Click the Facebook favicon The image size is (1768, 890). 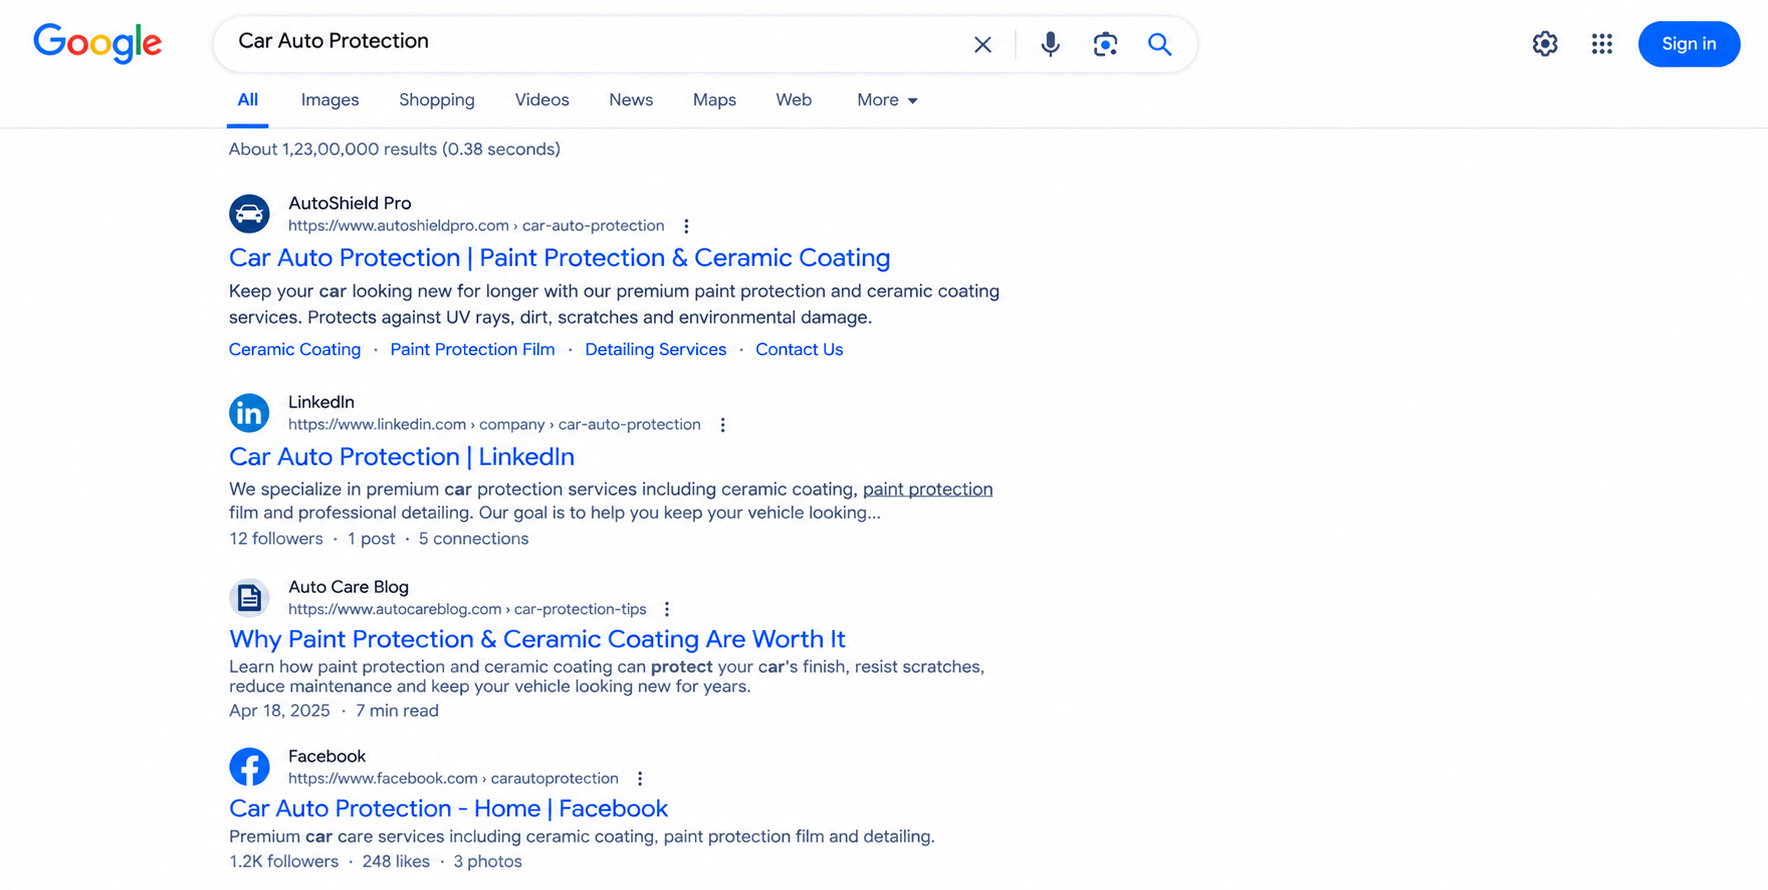click(249, 767)
